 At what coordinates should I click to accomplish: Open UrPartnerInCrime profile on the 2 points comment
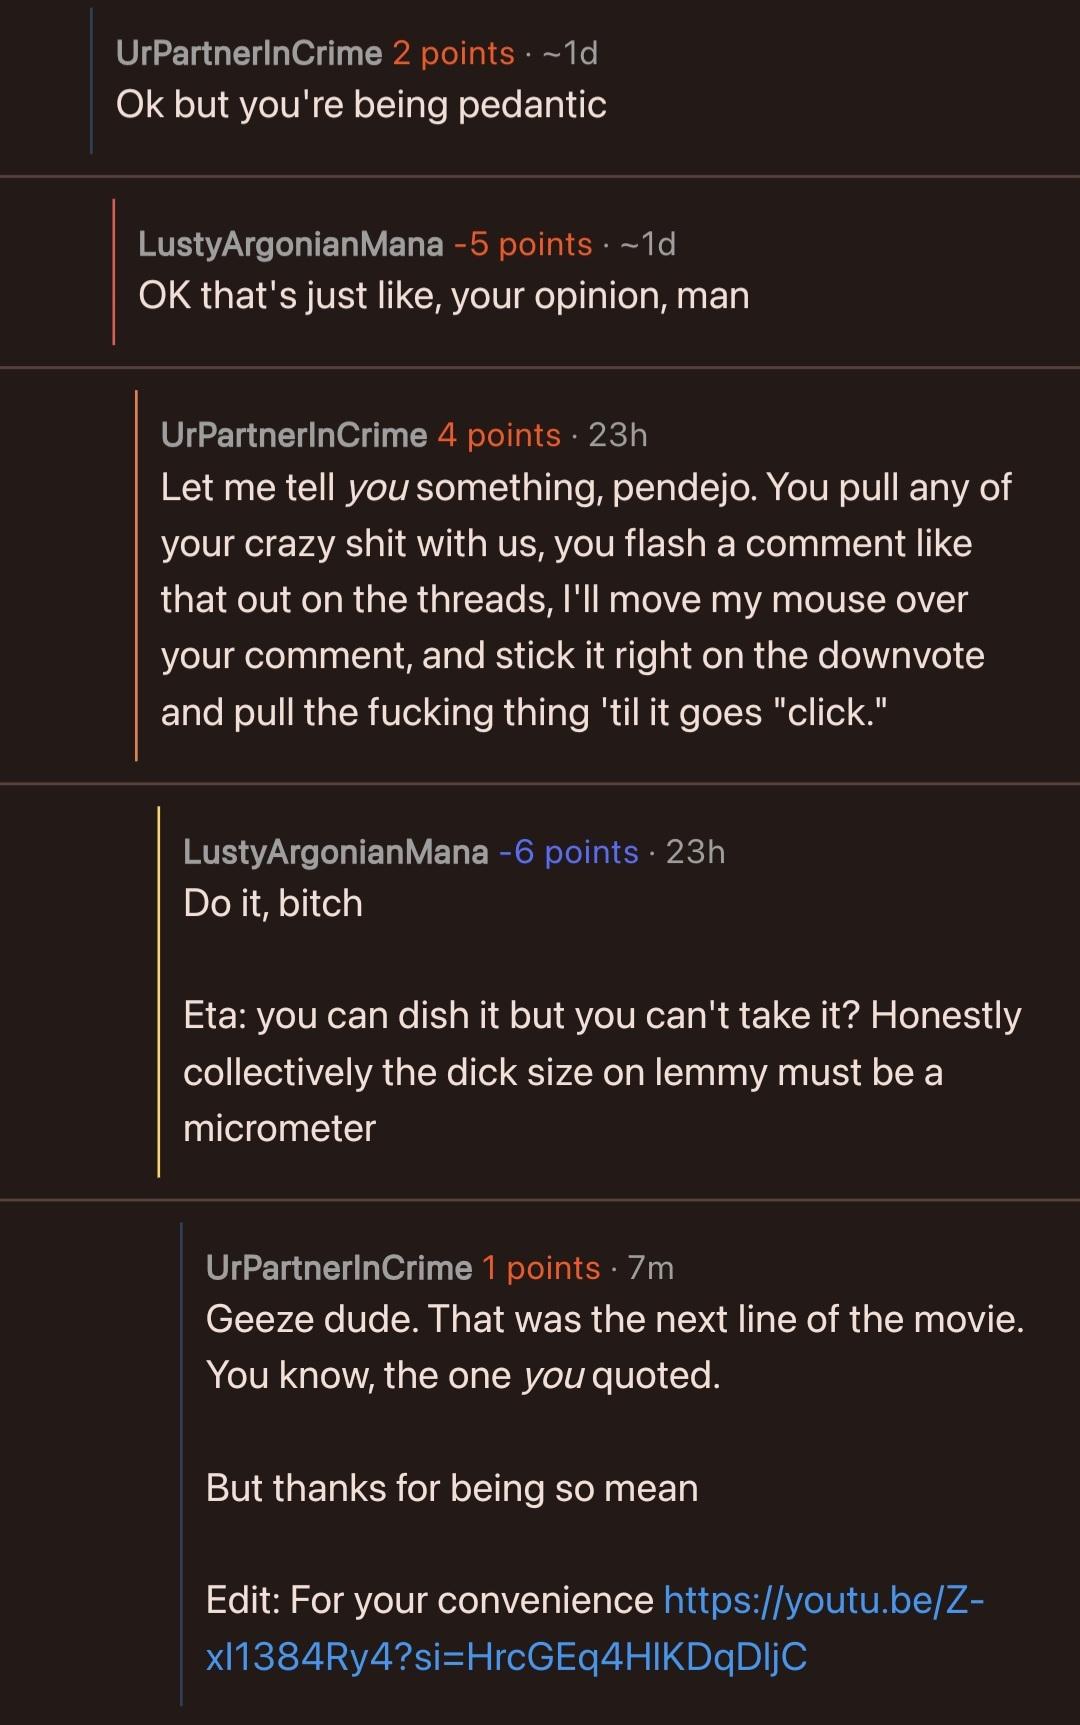[x=249, y=53]
